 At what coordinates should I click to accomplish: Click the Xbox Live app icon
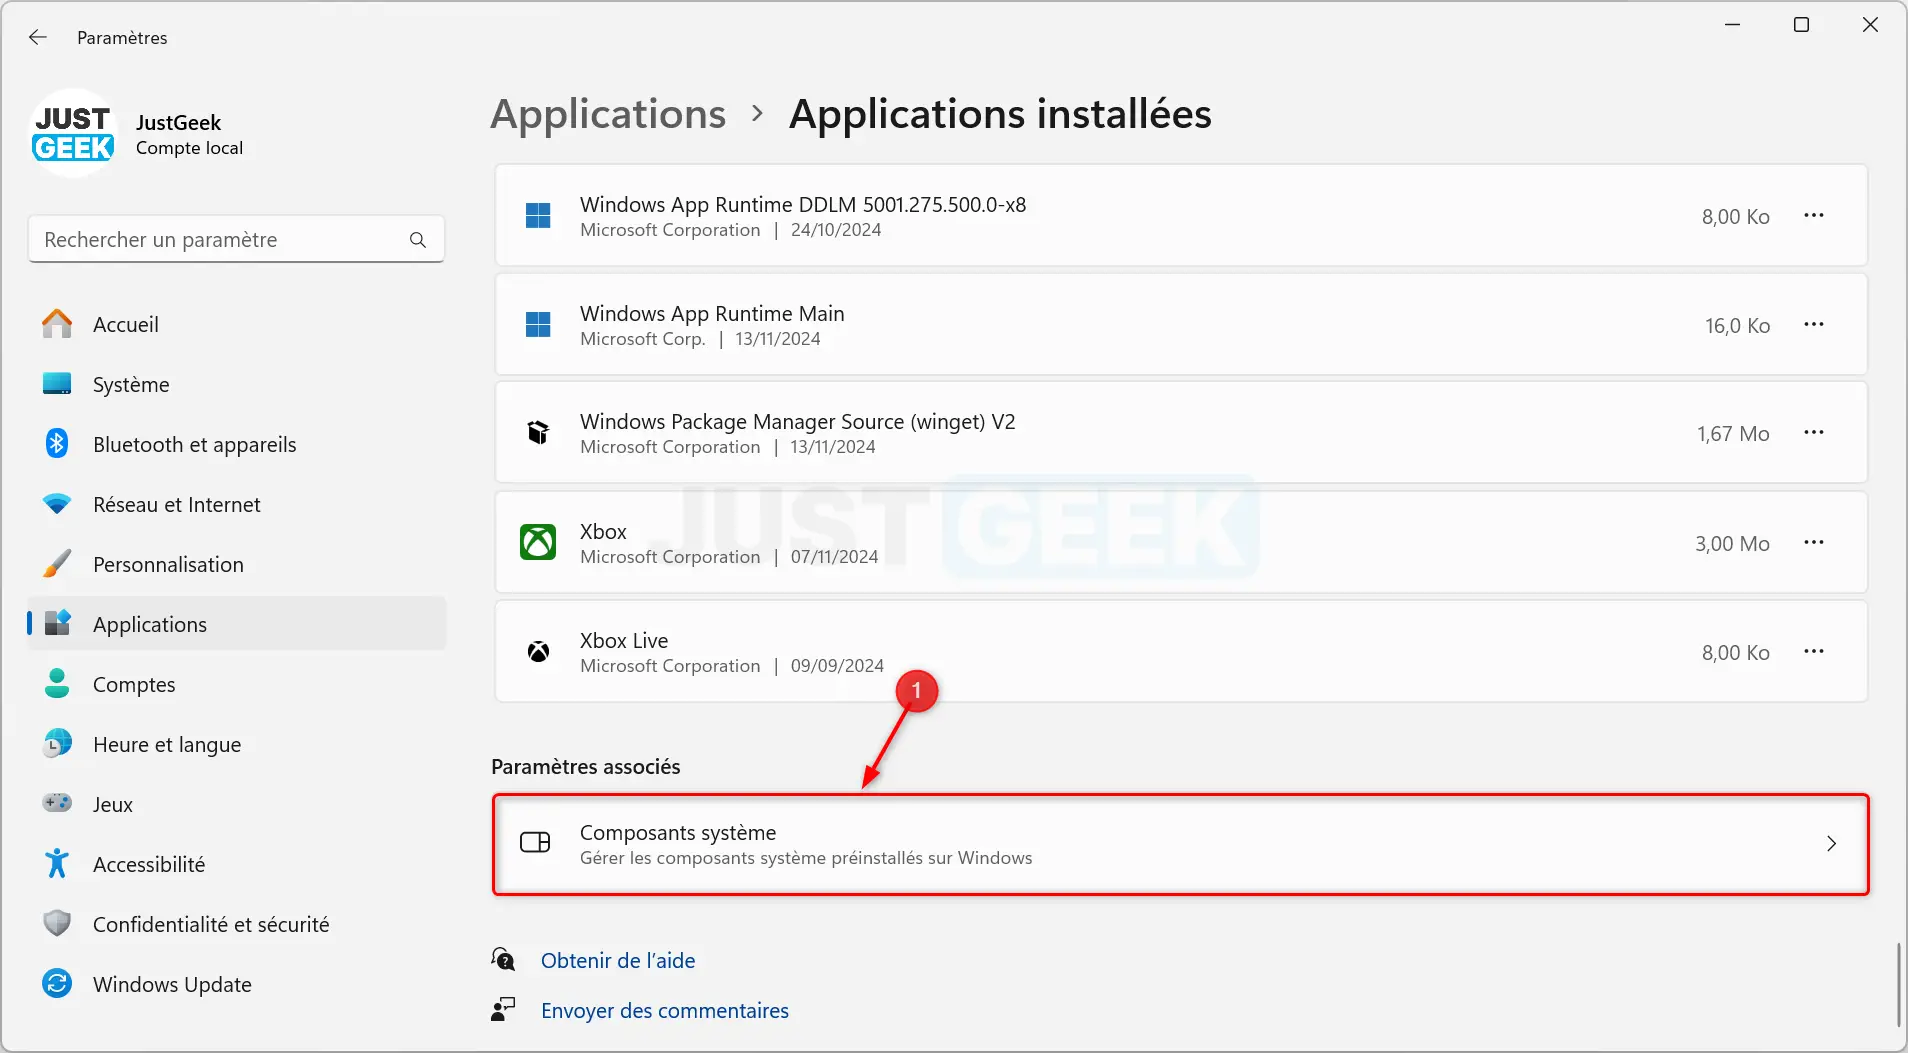[x=538, y=652]
